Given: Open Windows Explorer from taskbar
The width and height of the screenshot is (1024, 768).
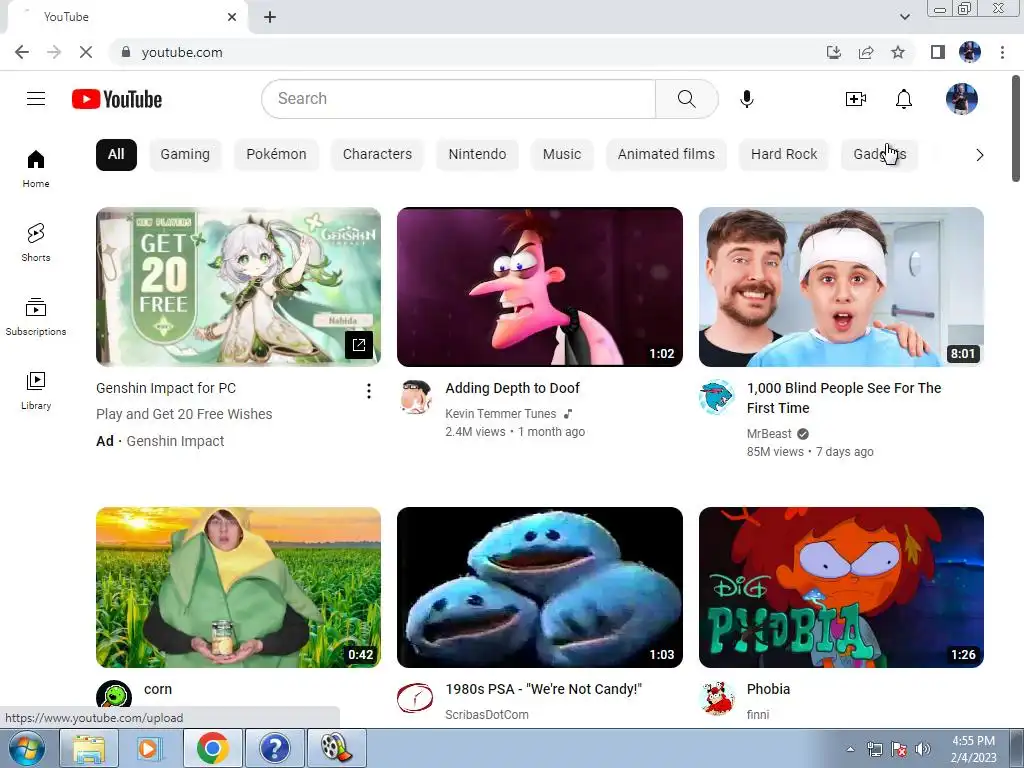Looking at the screenshot, I should pos(89,748).
